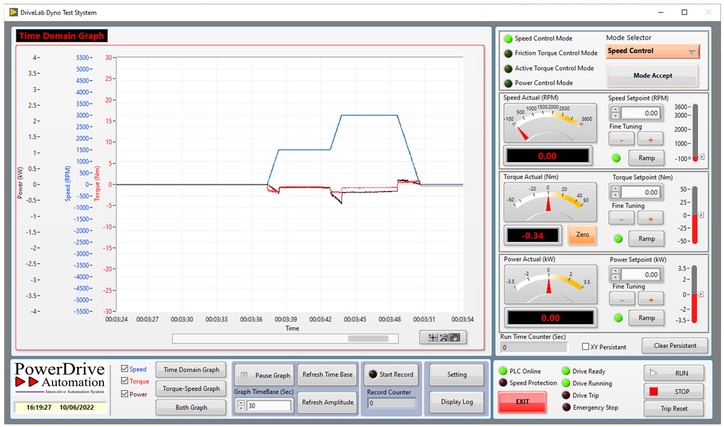Screen dimensions: 724x427
Task: Click the Start Record LED button
Action: [x=391, y=374]
